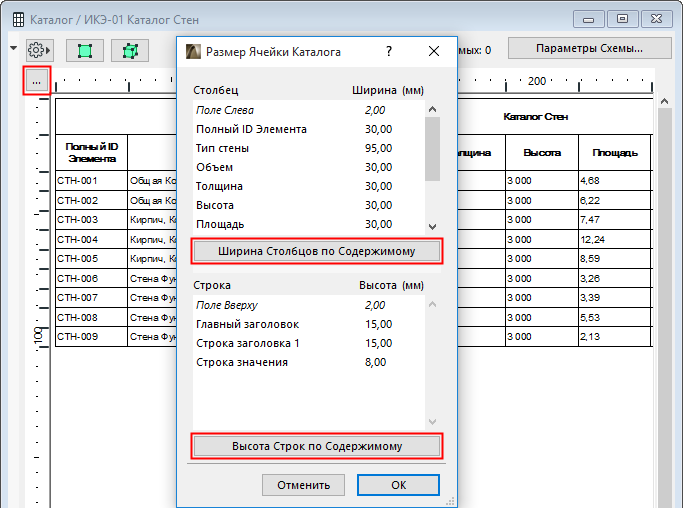The image size is (683, 508).
Task: Click the area value 7,47
Action: (590, 220)
